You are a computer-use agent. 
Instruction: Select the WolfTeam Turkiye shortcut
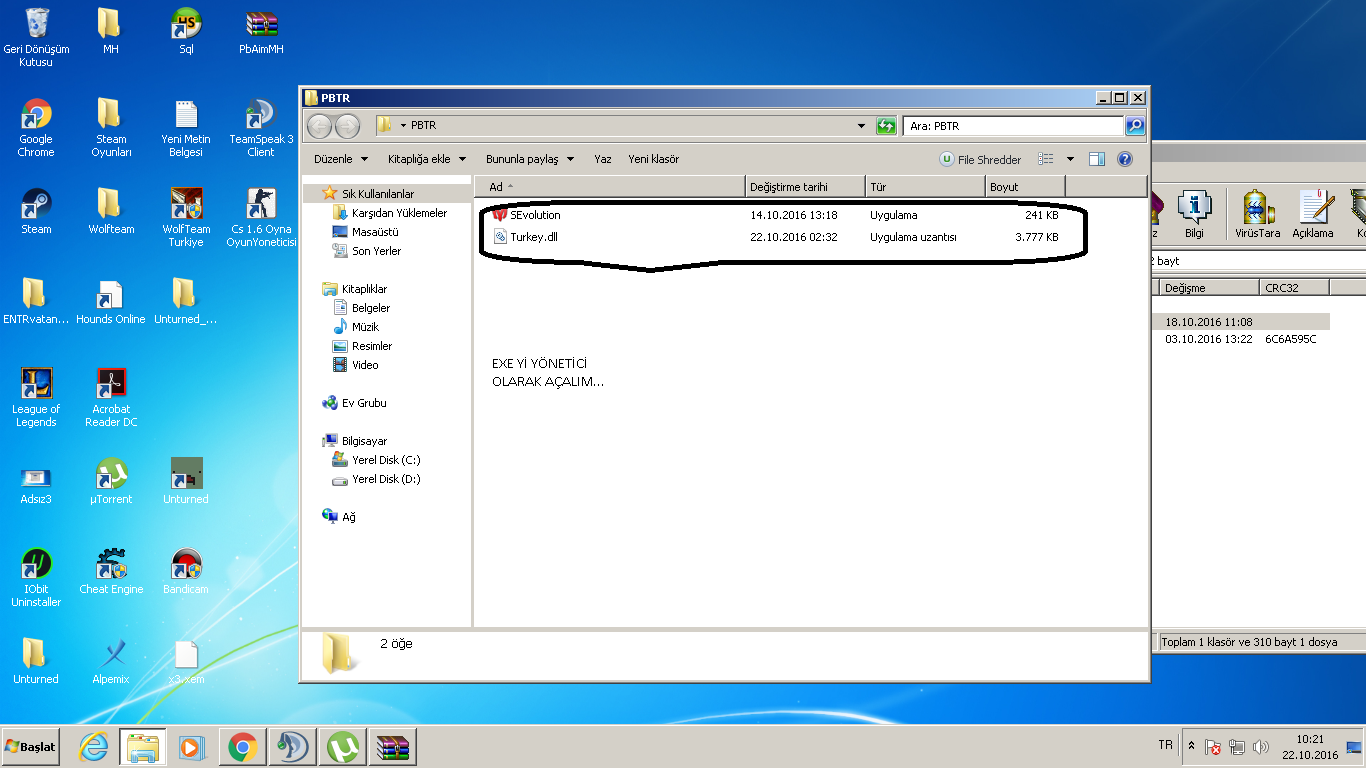pos(186,217)
